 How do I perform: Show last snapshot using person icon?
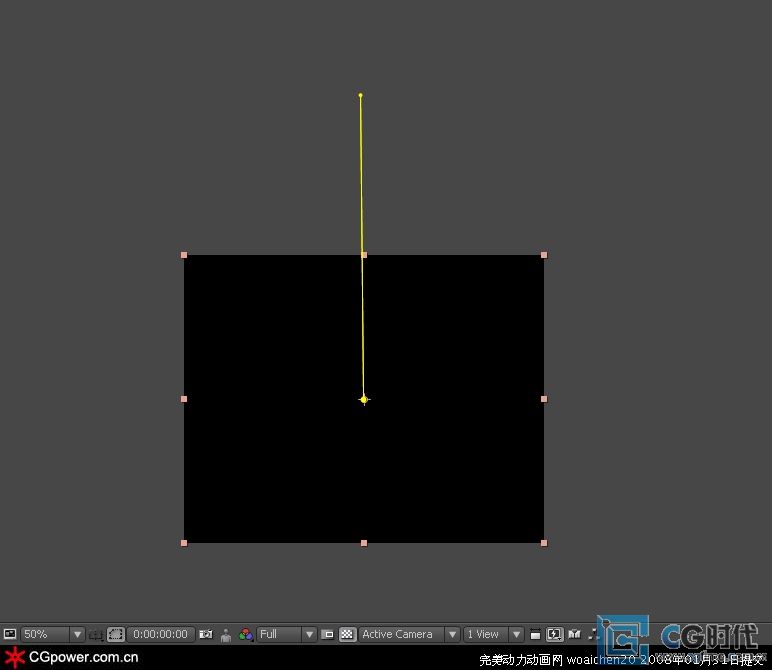coord(226,634)
